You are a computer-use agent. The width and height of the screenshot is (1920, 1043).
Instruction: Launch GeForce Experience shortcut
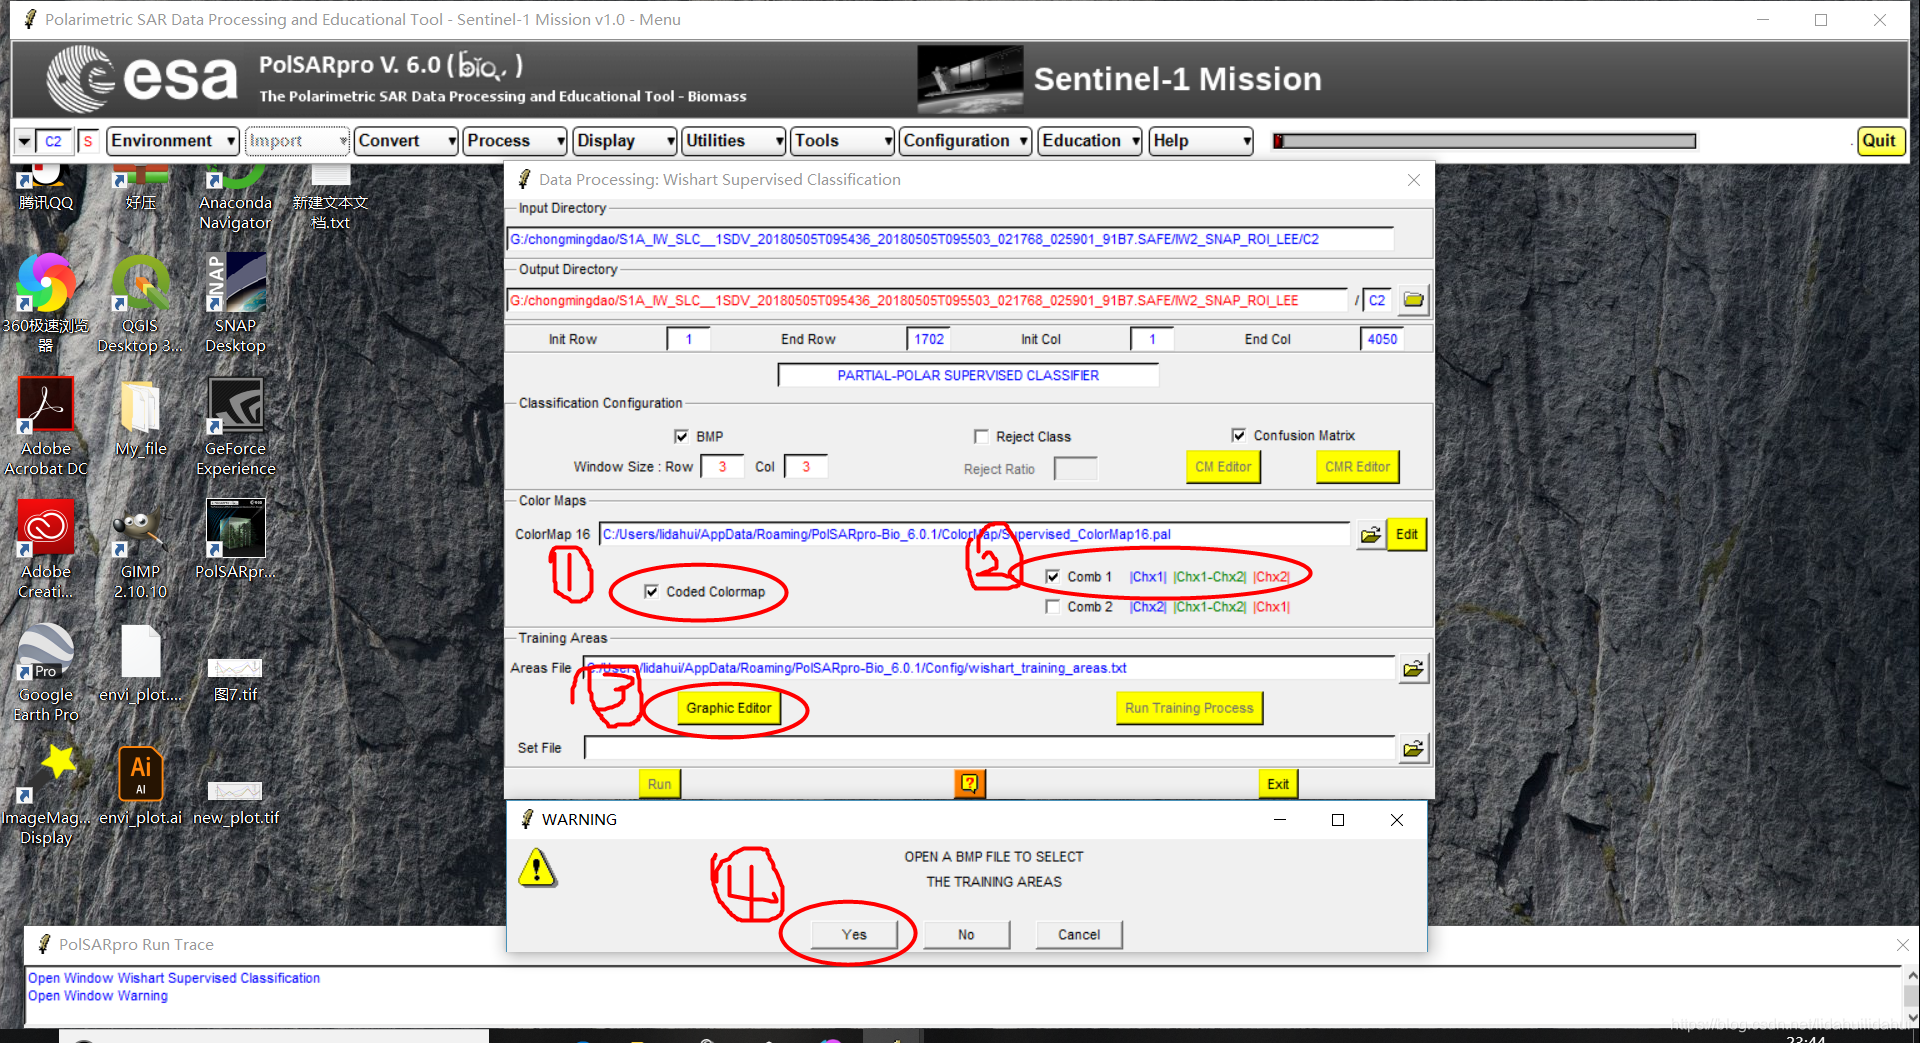point(236,426)
